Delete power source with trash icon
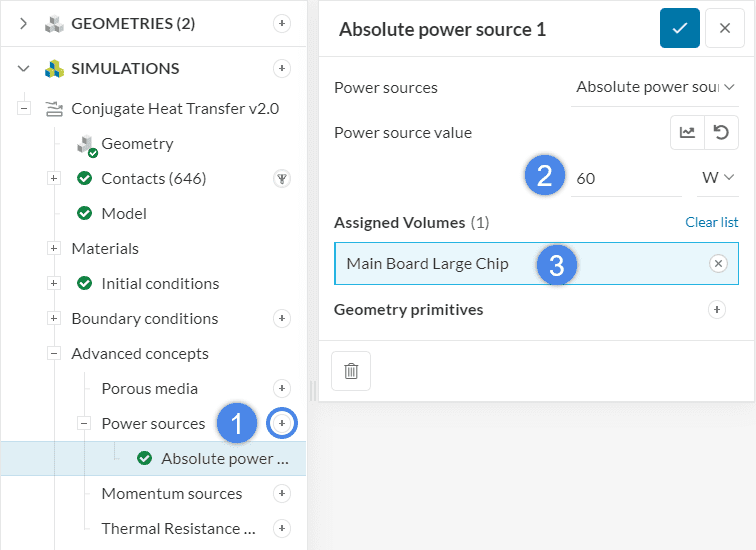Screen dimensions: 756x550 point(351,371)
